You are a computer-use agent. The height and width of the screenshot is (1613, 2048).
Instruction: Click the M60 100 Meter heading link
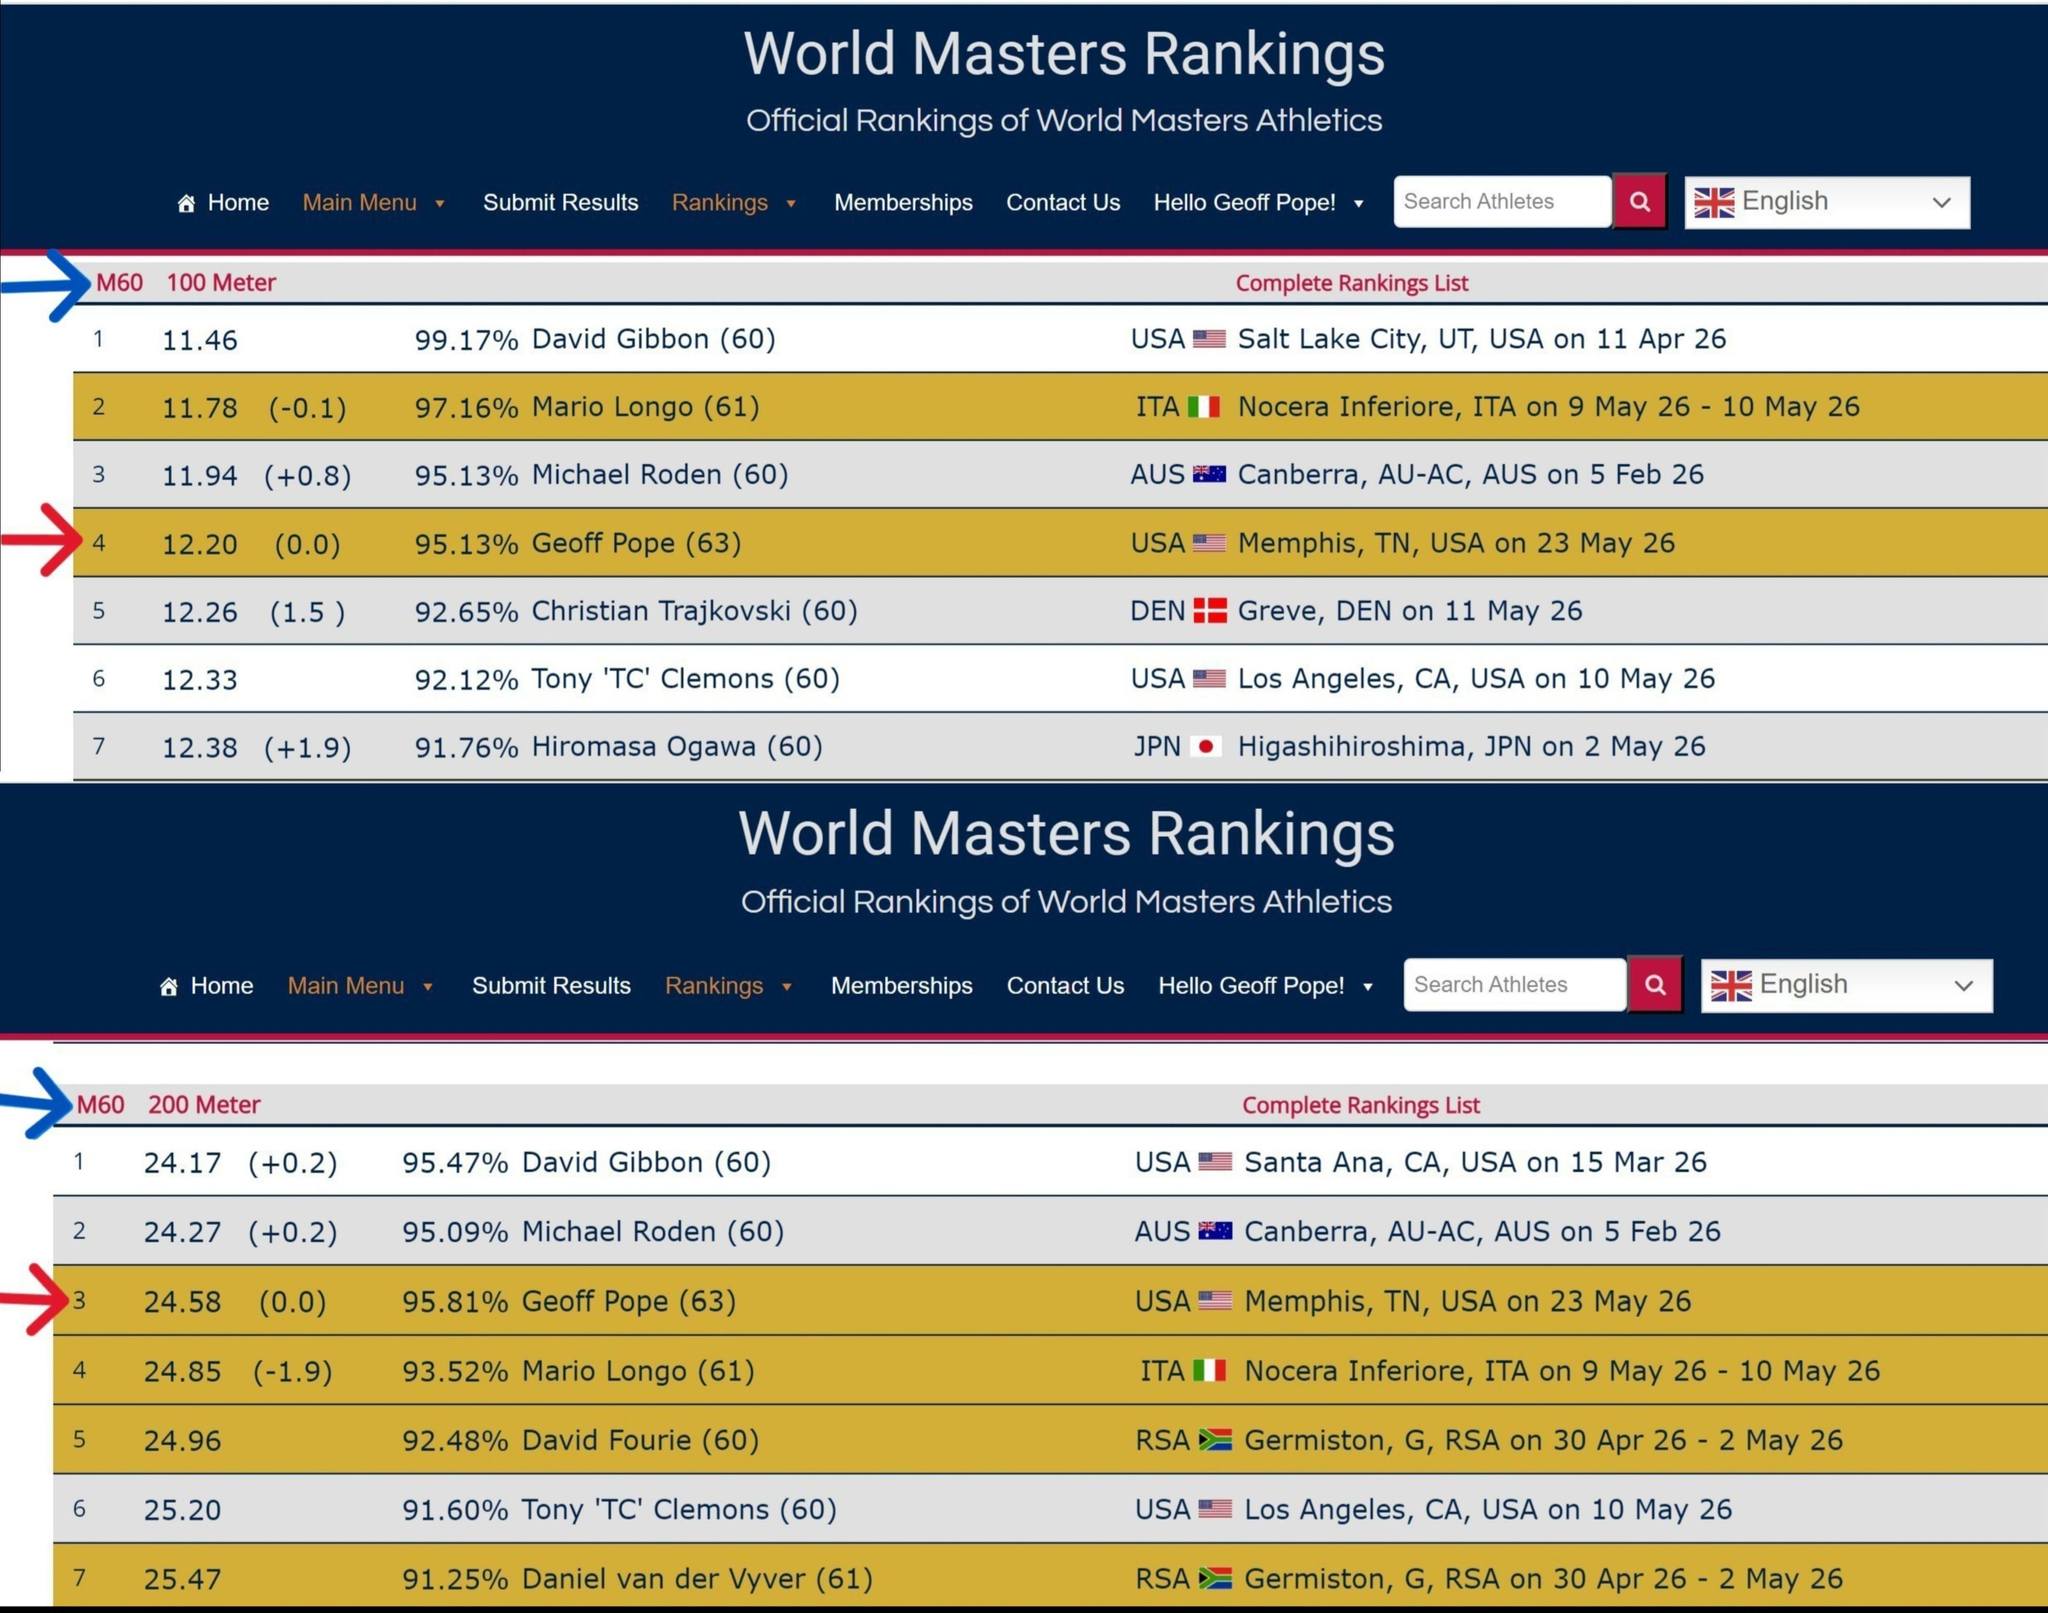186,283
